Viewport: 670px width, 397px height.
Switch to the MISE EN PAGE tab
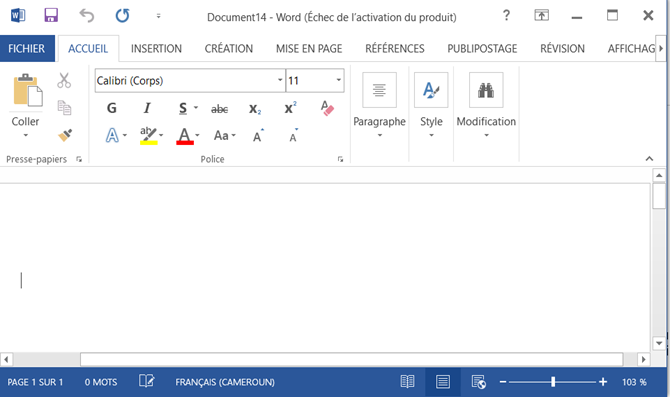pyautogui.click(x=309, y=49)
